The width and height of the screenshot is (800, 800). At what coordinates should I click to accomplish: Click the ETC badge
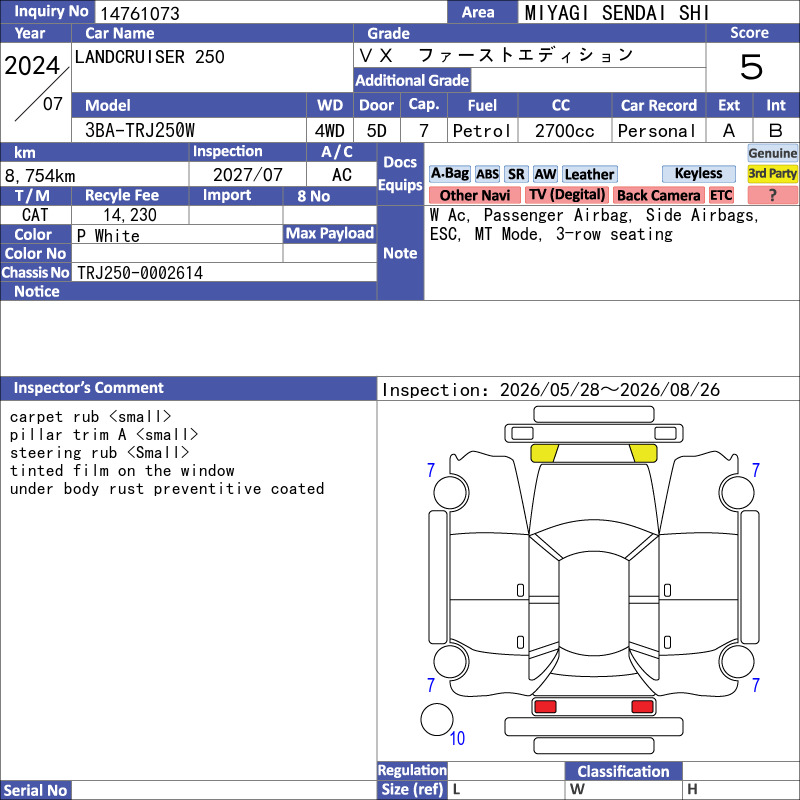721,195
